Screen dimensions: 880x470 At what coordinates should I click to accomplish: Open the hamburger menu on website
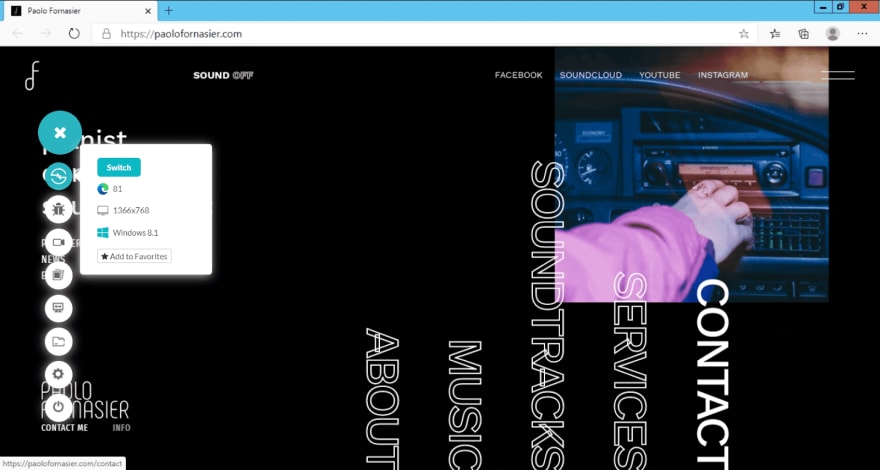click(x=837, y=75)
